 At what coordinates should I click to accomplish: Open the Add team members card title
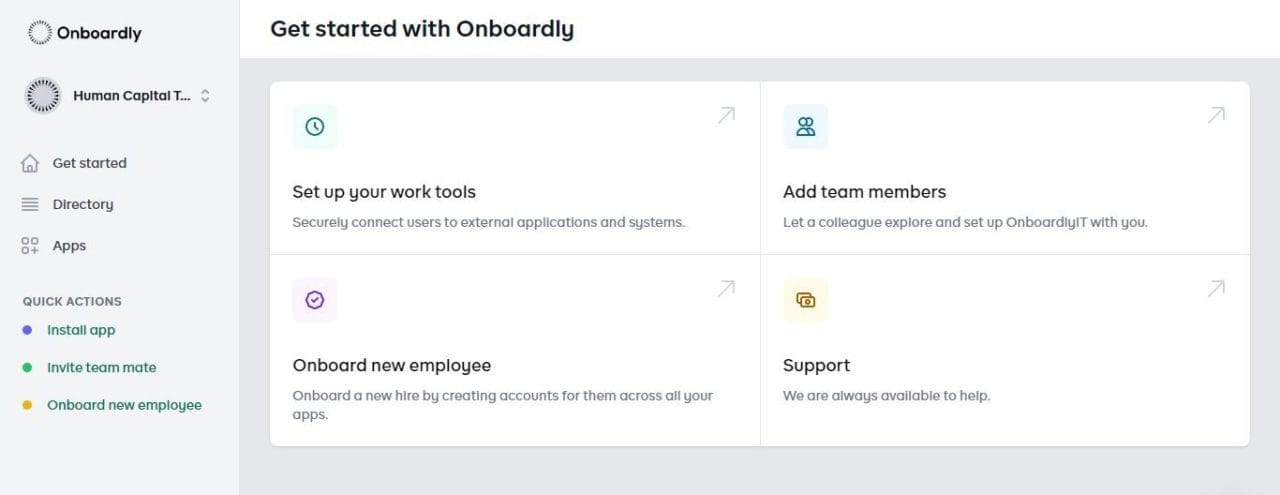(864, 192)
